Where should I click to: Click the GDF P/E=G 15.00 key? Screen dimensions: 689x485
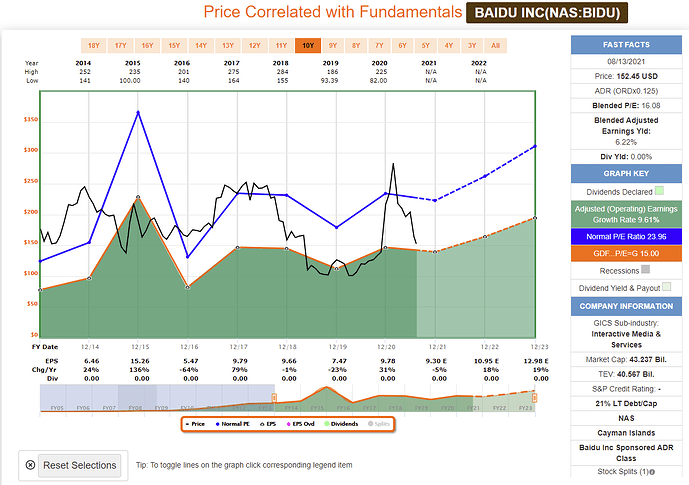point(626,253)
